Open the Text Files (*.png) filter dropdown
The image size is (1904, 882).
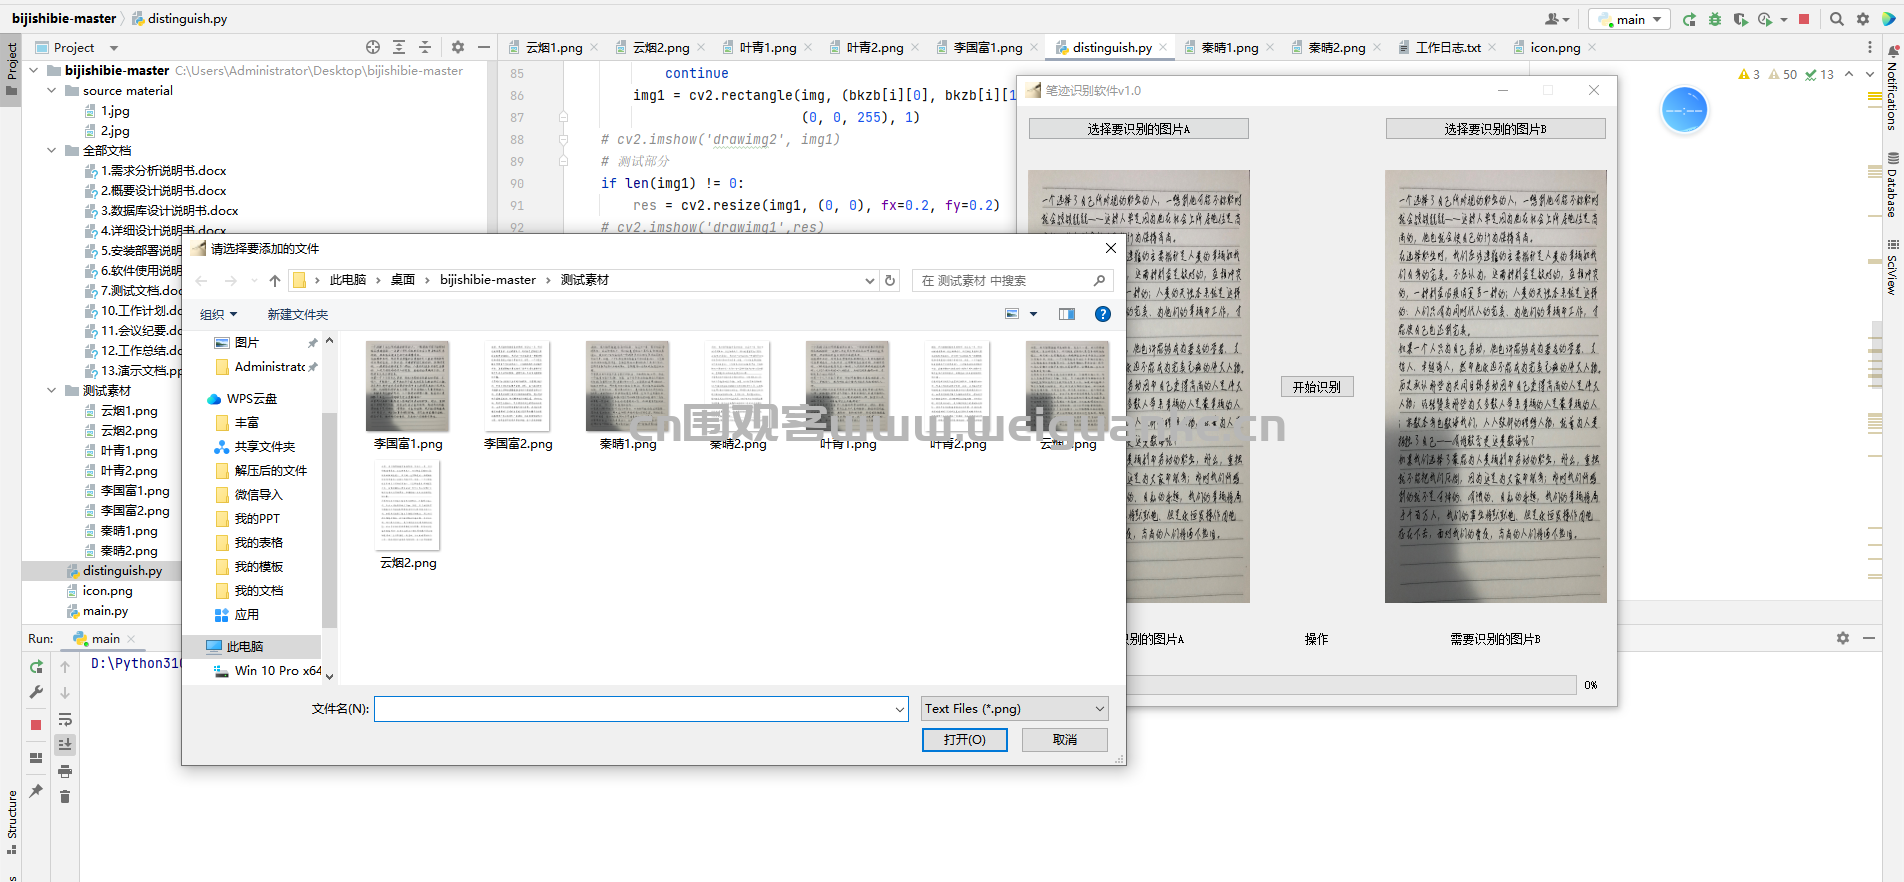click(1014, 709)
